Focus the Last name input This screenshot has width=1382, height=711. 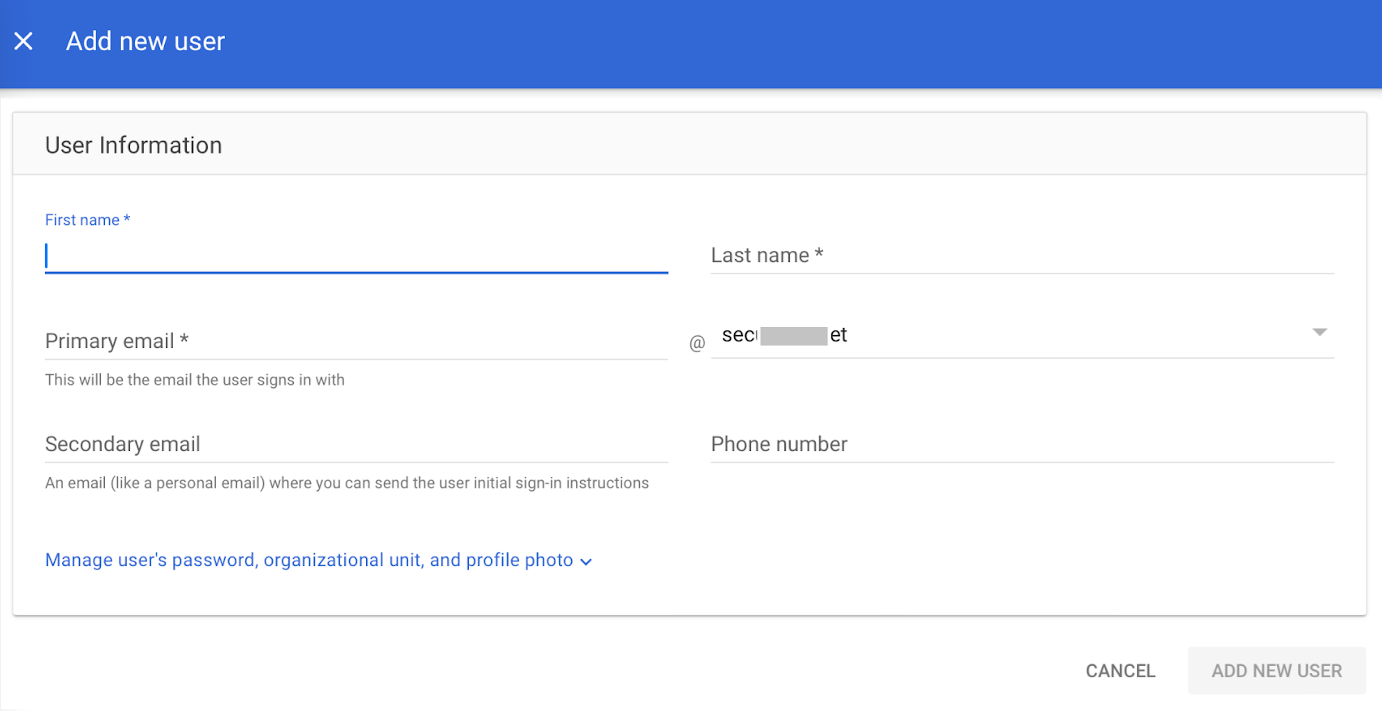tap(1022, 256)
